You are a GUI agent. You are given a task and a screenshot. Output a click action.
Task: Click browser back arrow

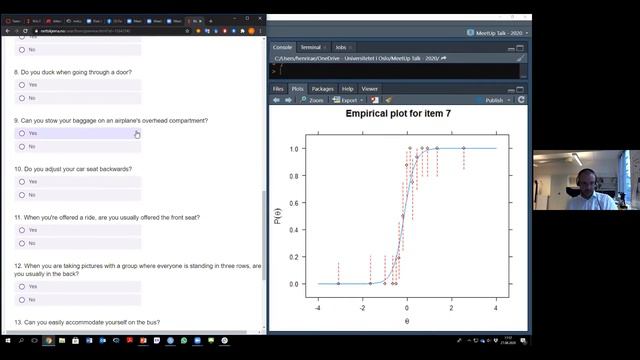pyautogui.click(x=7, y=31)
